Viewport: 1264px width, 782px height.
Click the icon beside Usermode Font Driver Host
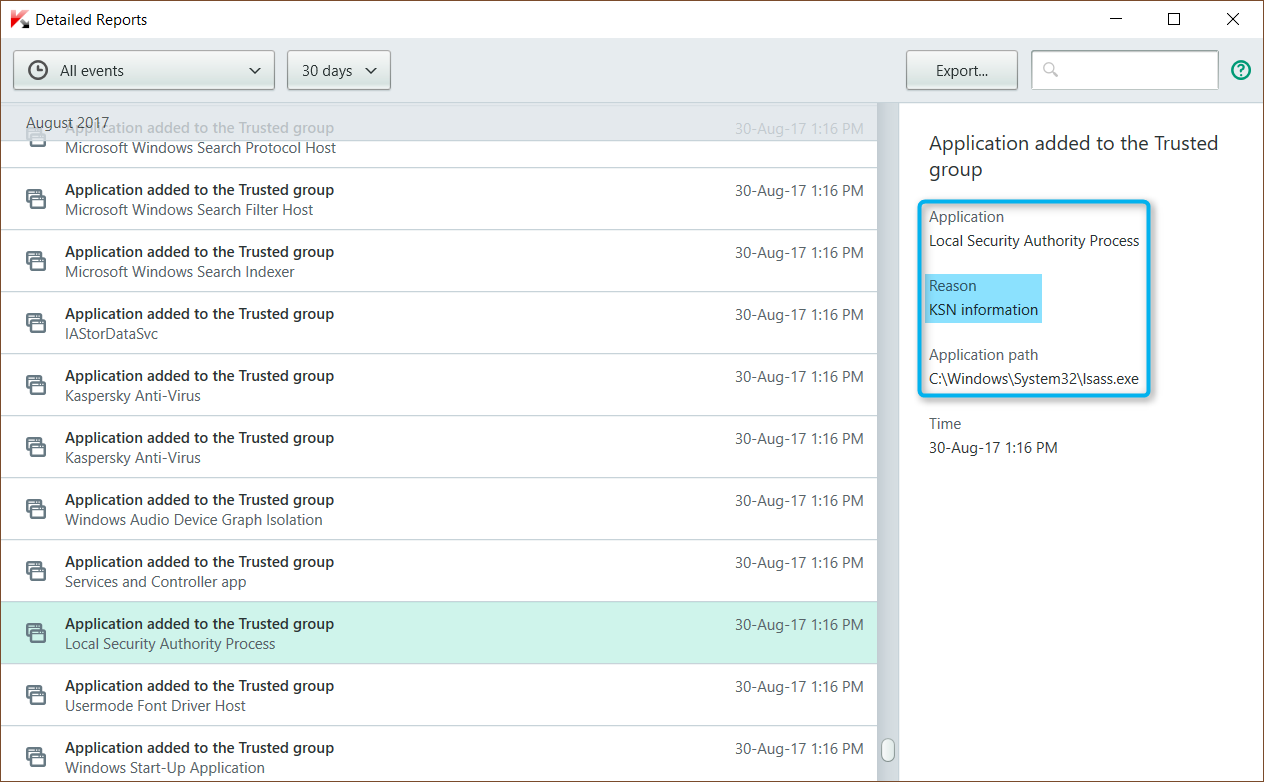click(x=36, y=696)
